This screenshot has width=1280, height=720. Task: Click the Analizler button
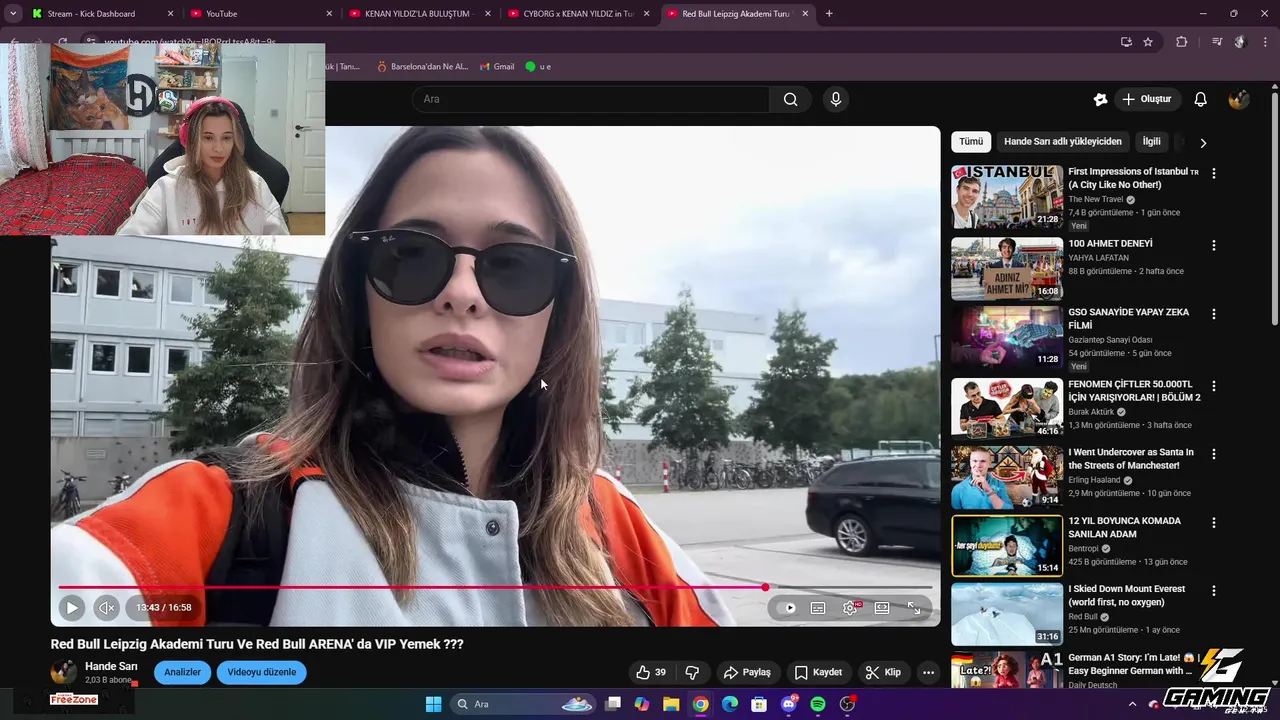pos(182,672)
